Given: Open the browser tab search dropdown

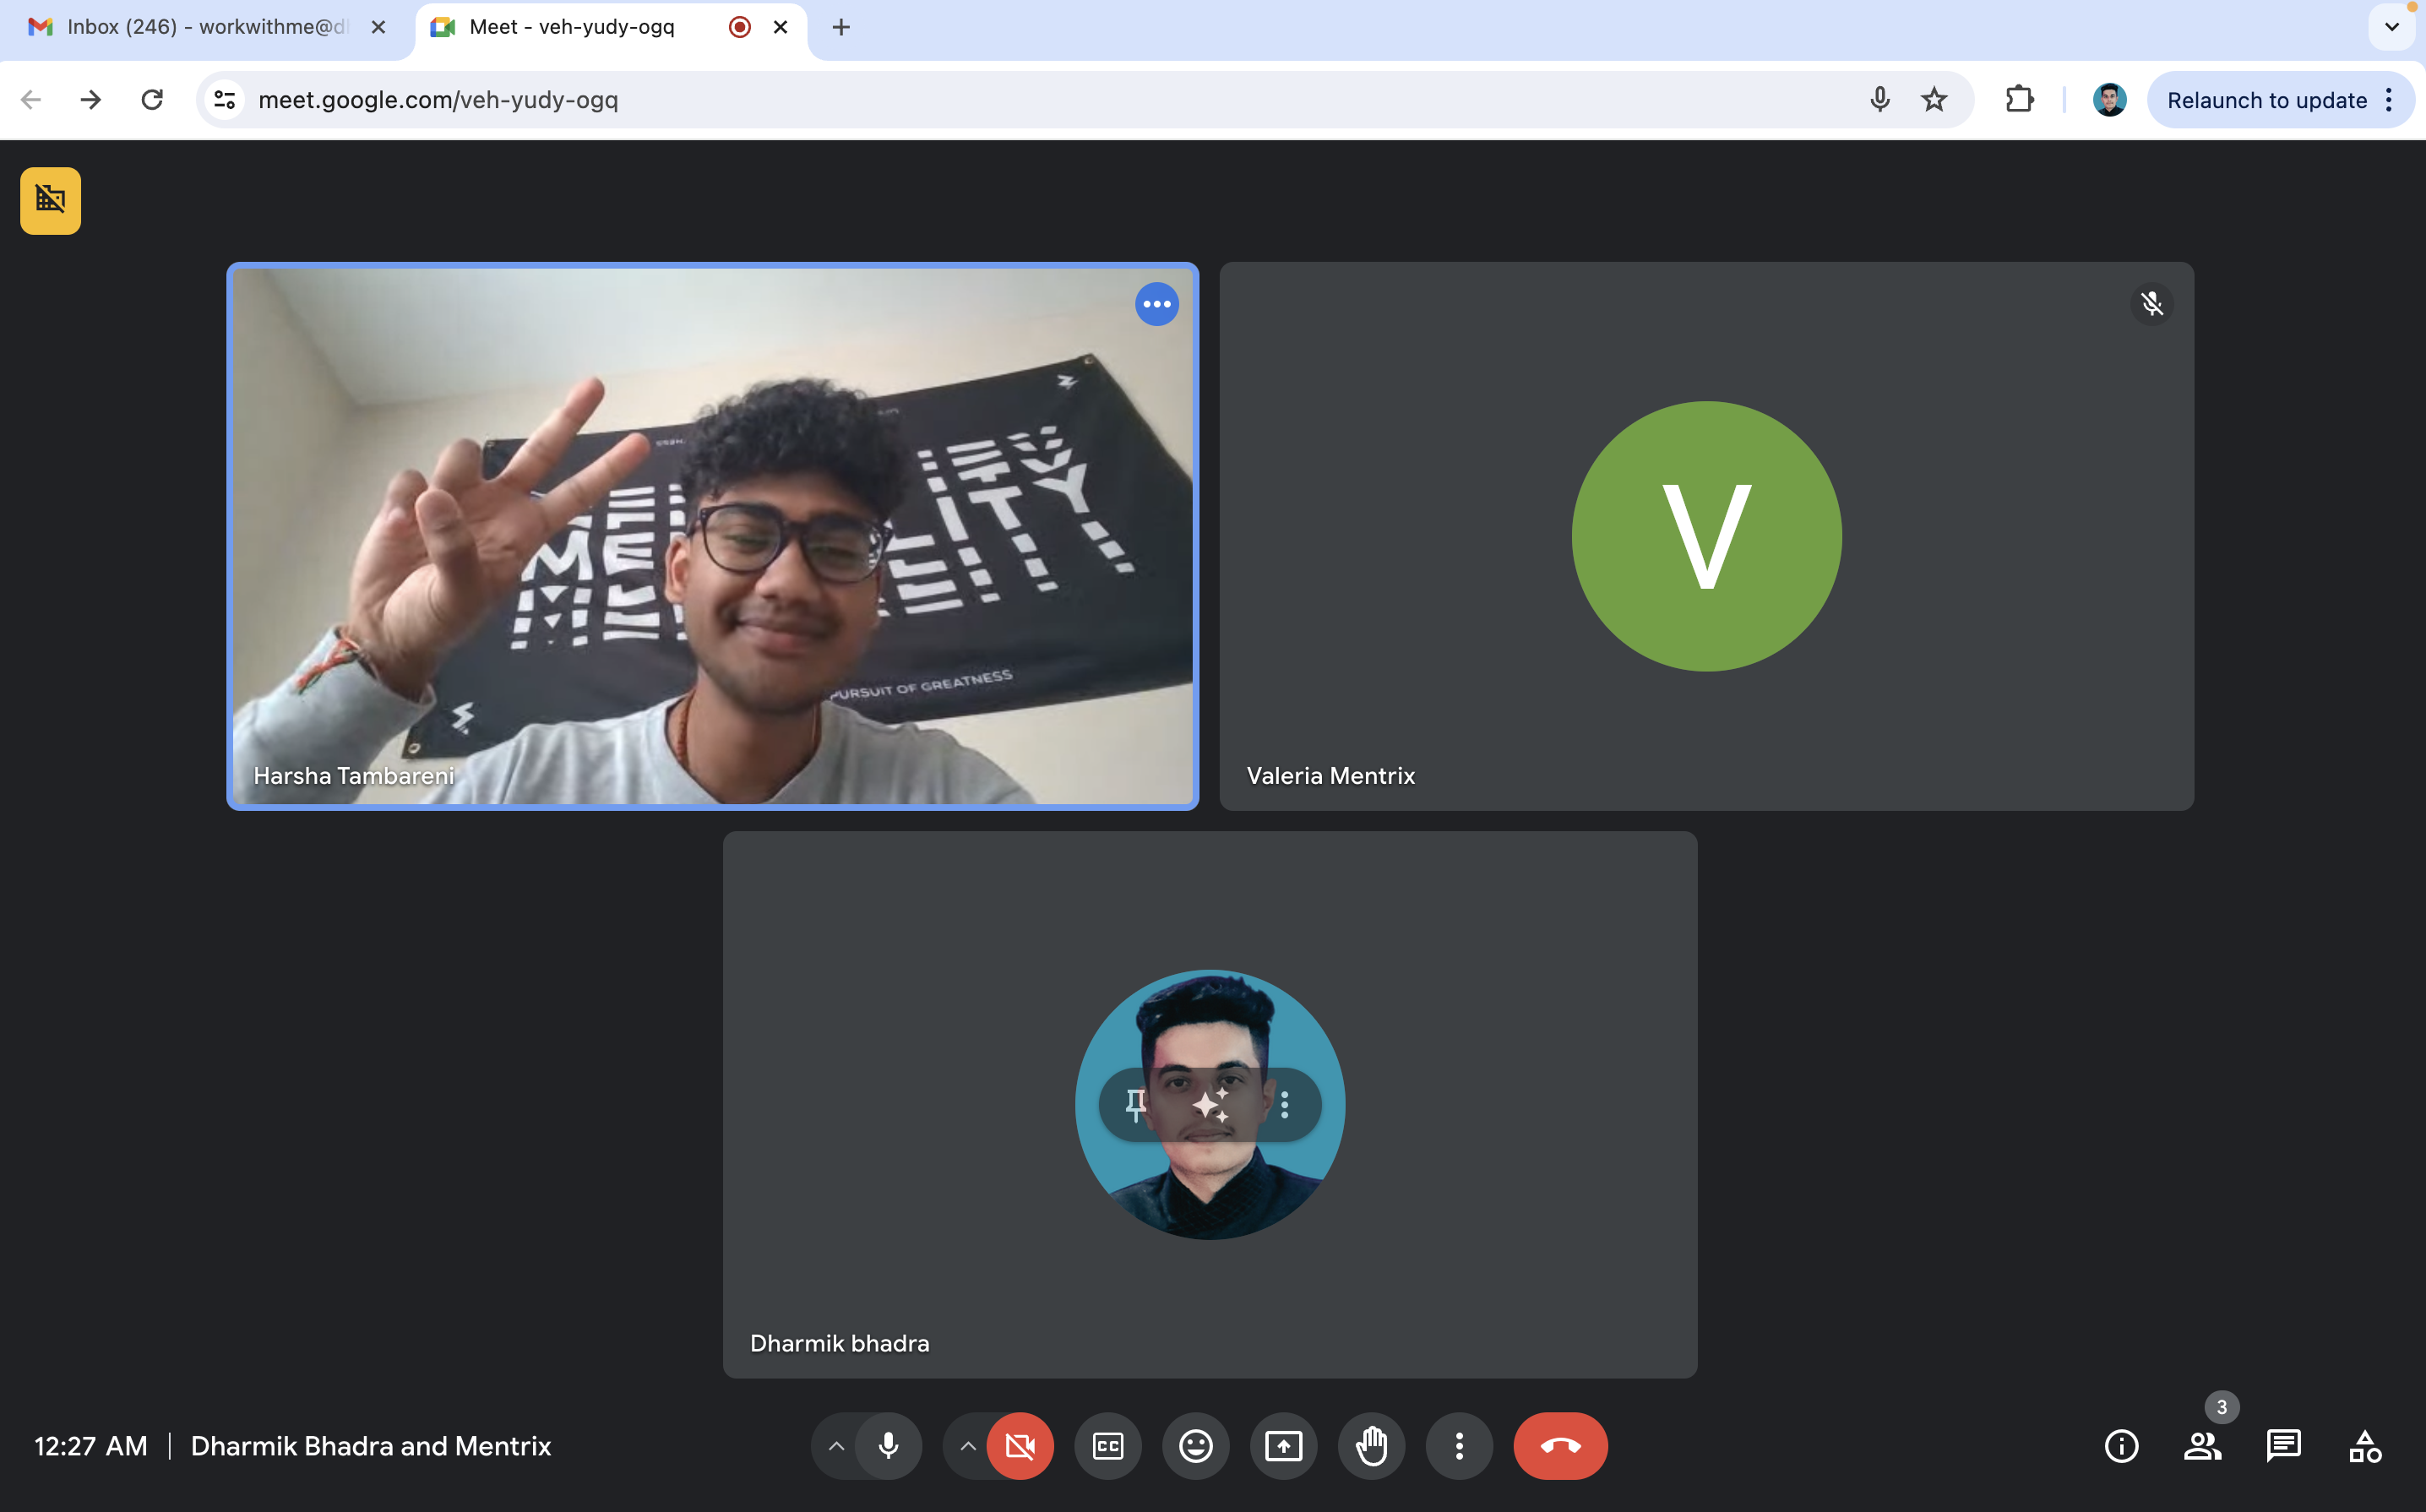Looking at the screenshot, I should [x=2391, y=27].
